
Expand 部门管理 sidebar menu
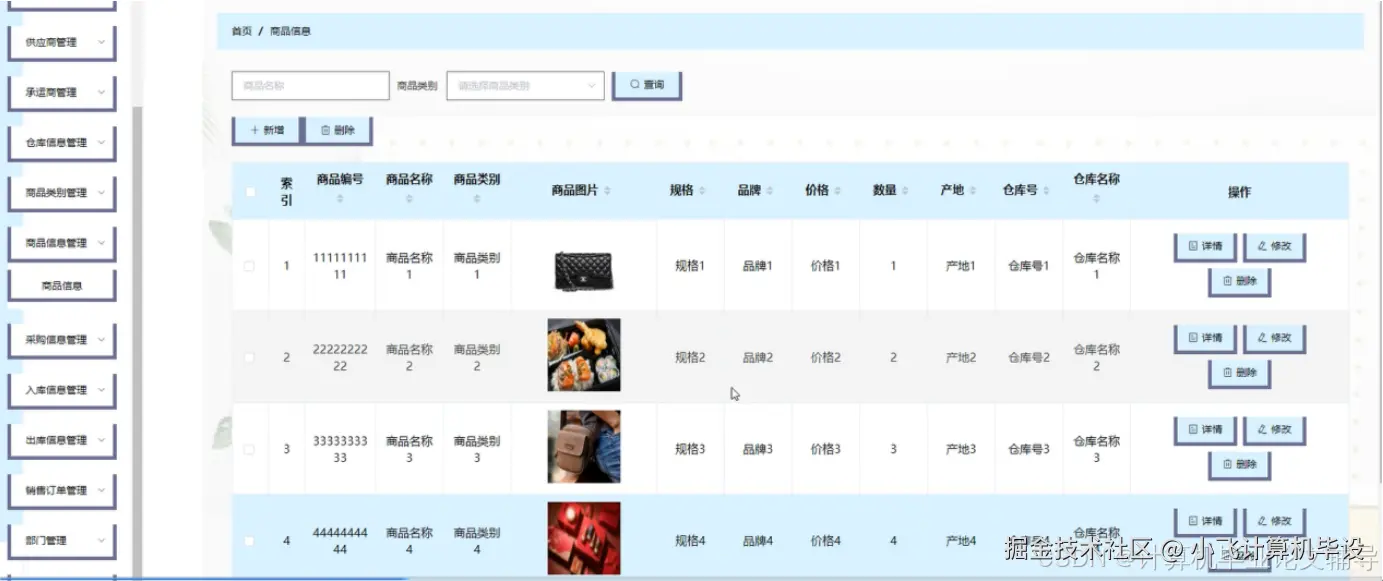61,540
